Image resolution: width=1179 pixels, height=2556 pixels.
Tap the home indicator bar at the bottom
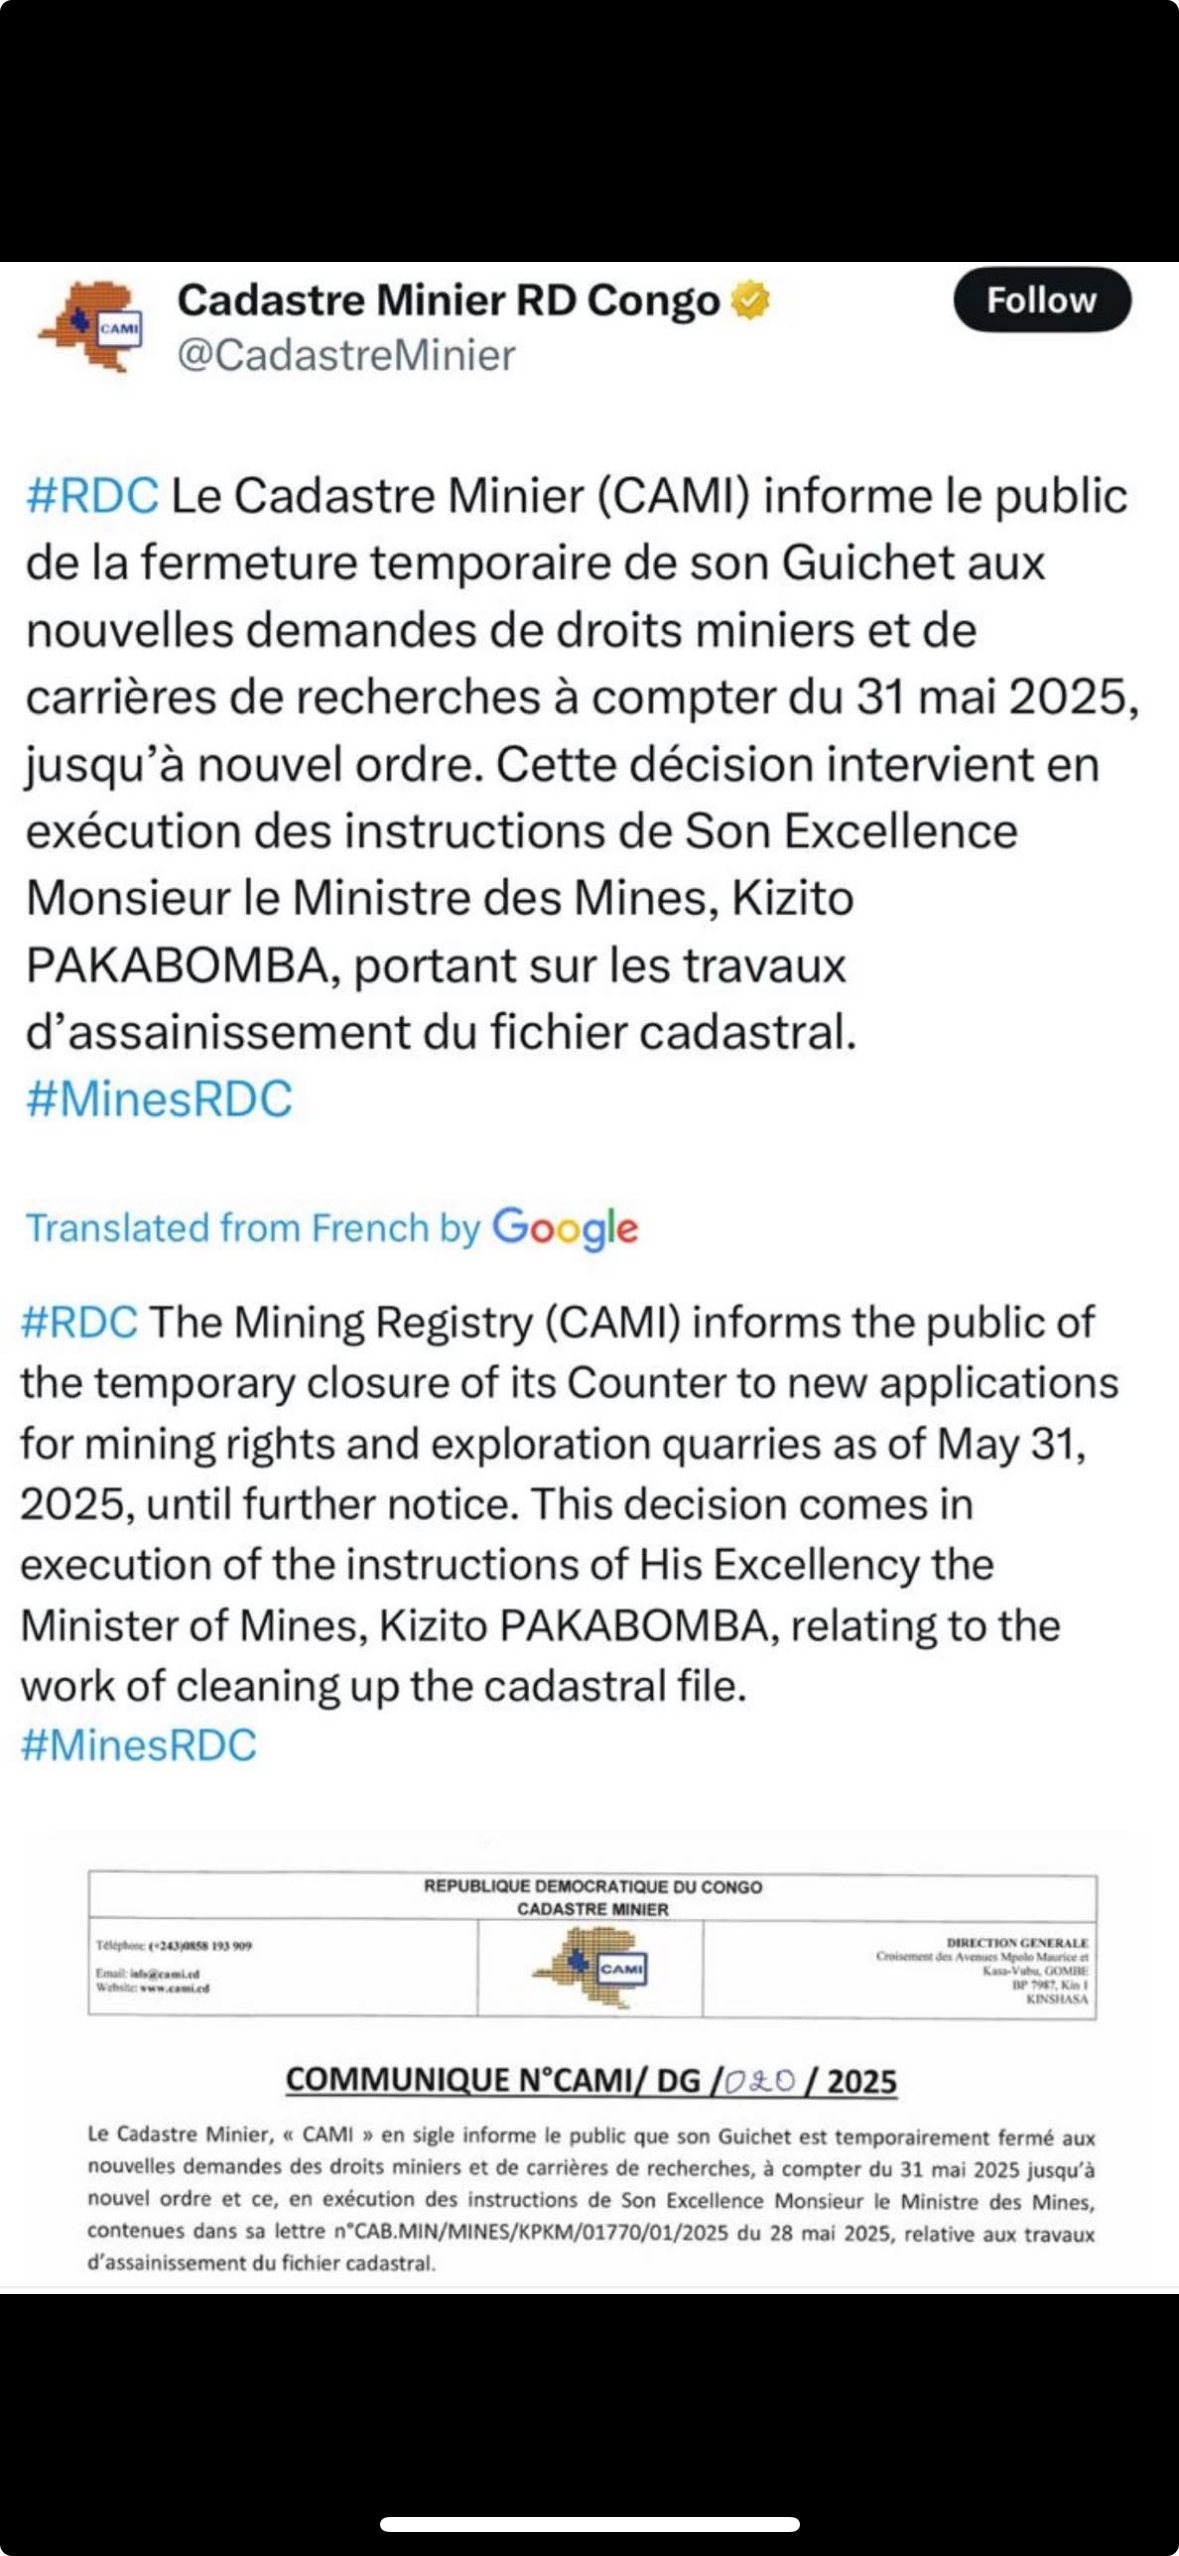click(589, 2524)
